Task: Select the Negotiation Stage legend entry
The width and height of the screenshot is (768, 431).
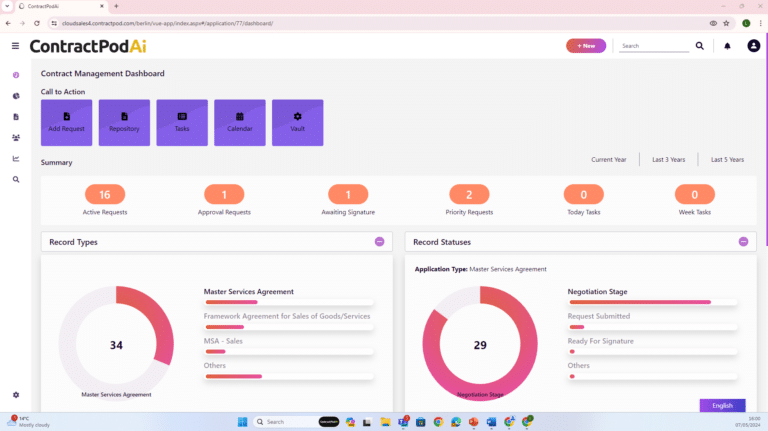Action: [x=598, y=291]
